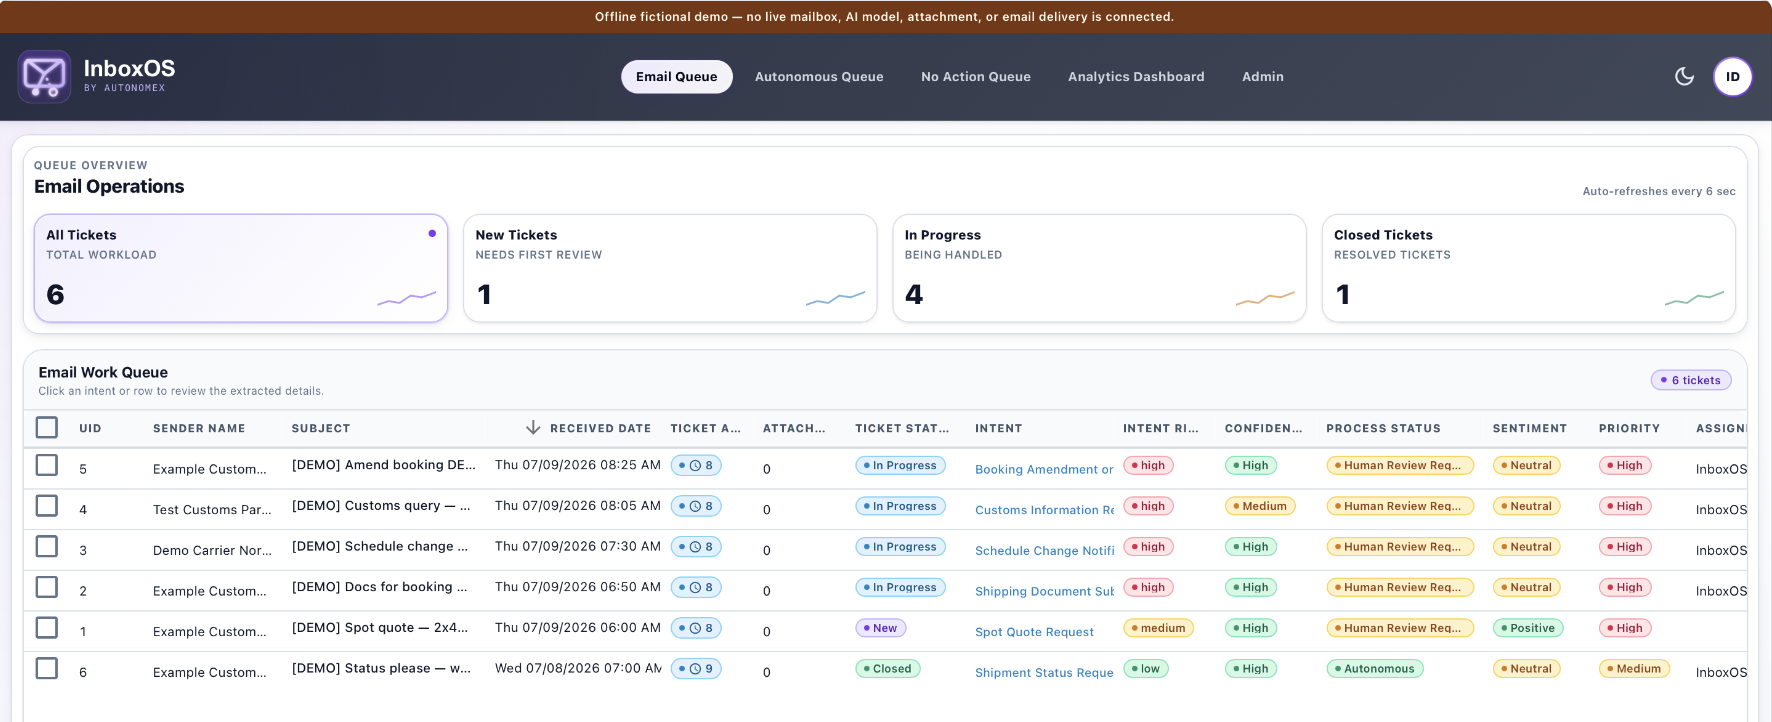Click the Closed status badge in UID 6 row
1772x722 pixels.
pyautogui.click(x=887, y=669)
